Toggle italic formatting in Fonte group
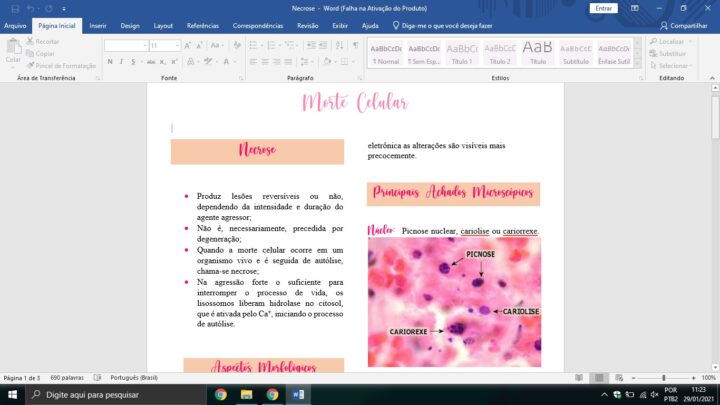The image size is (720, 405). tap(121, 61)
